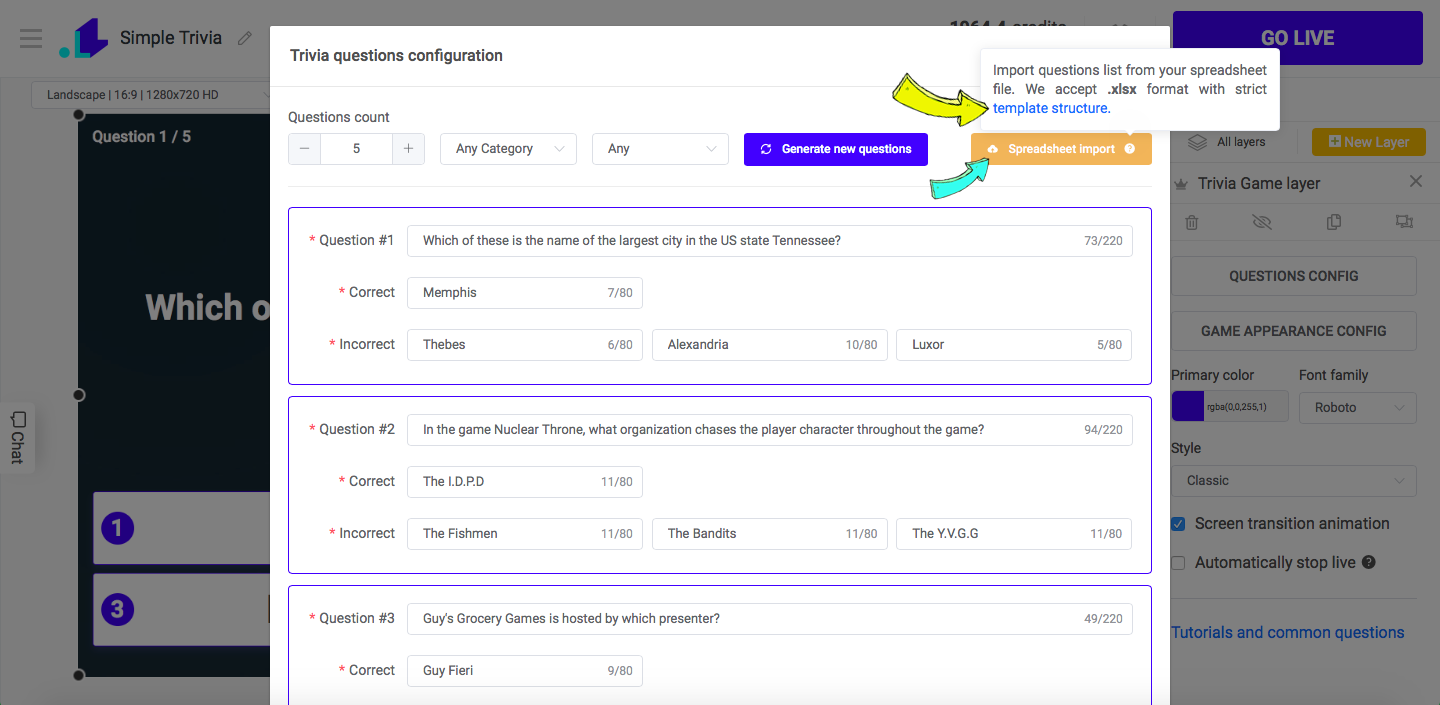Screen dimensions: 1440x705
Task: Click help icon beside Automatically stop live
Action: [x=1368, y=562]
